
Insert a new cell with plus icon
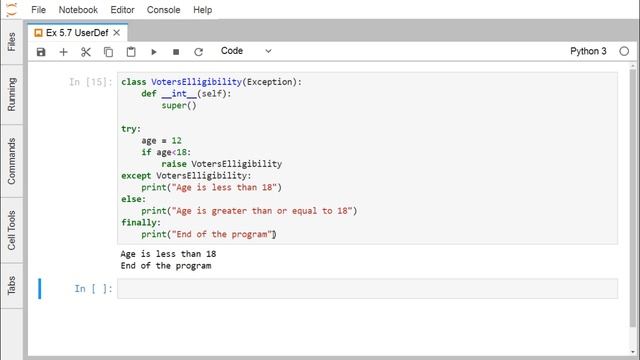63,52
